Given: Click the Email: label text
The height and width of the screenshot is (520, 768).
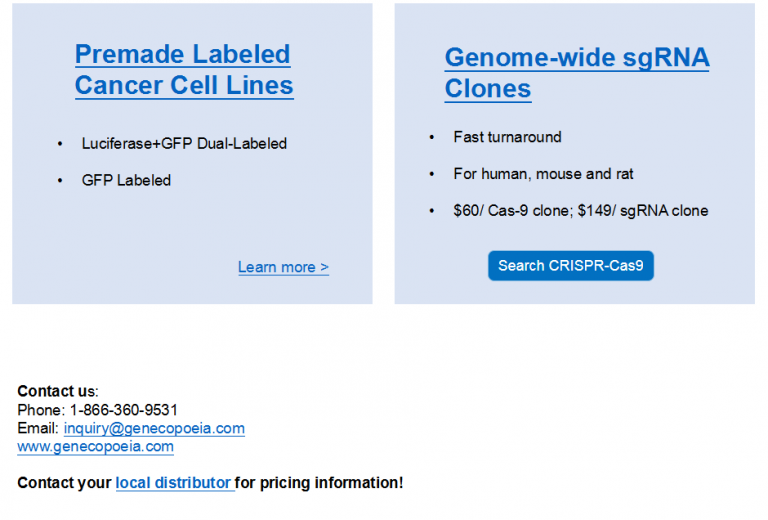Looking at the screenshot, I should pos(38,428).
